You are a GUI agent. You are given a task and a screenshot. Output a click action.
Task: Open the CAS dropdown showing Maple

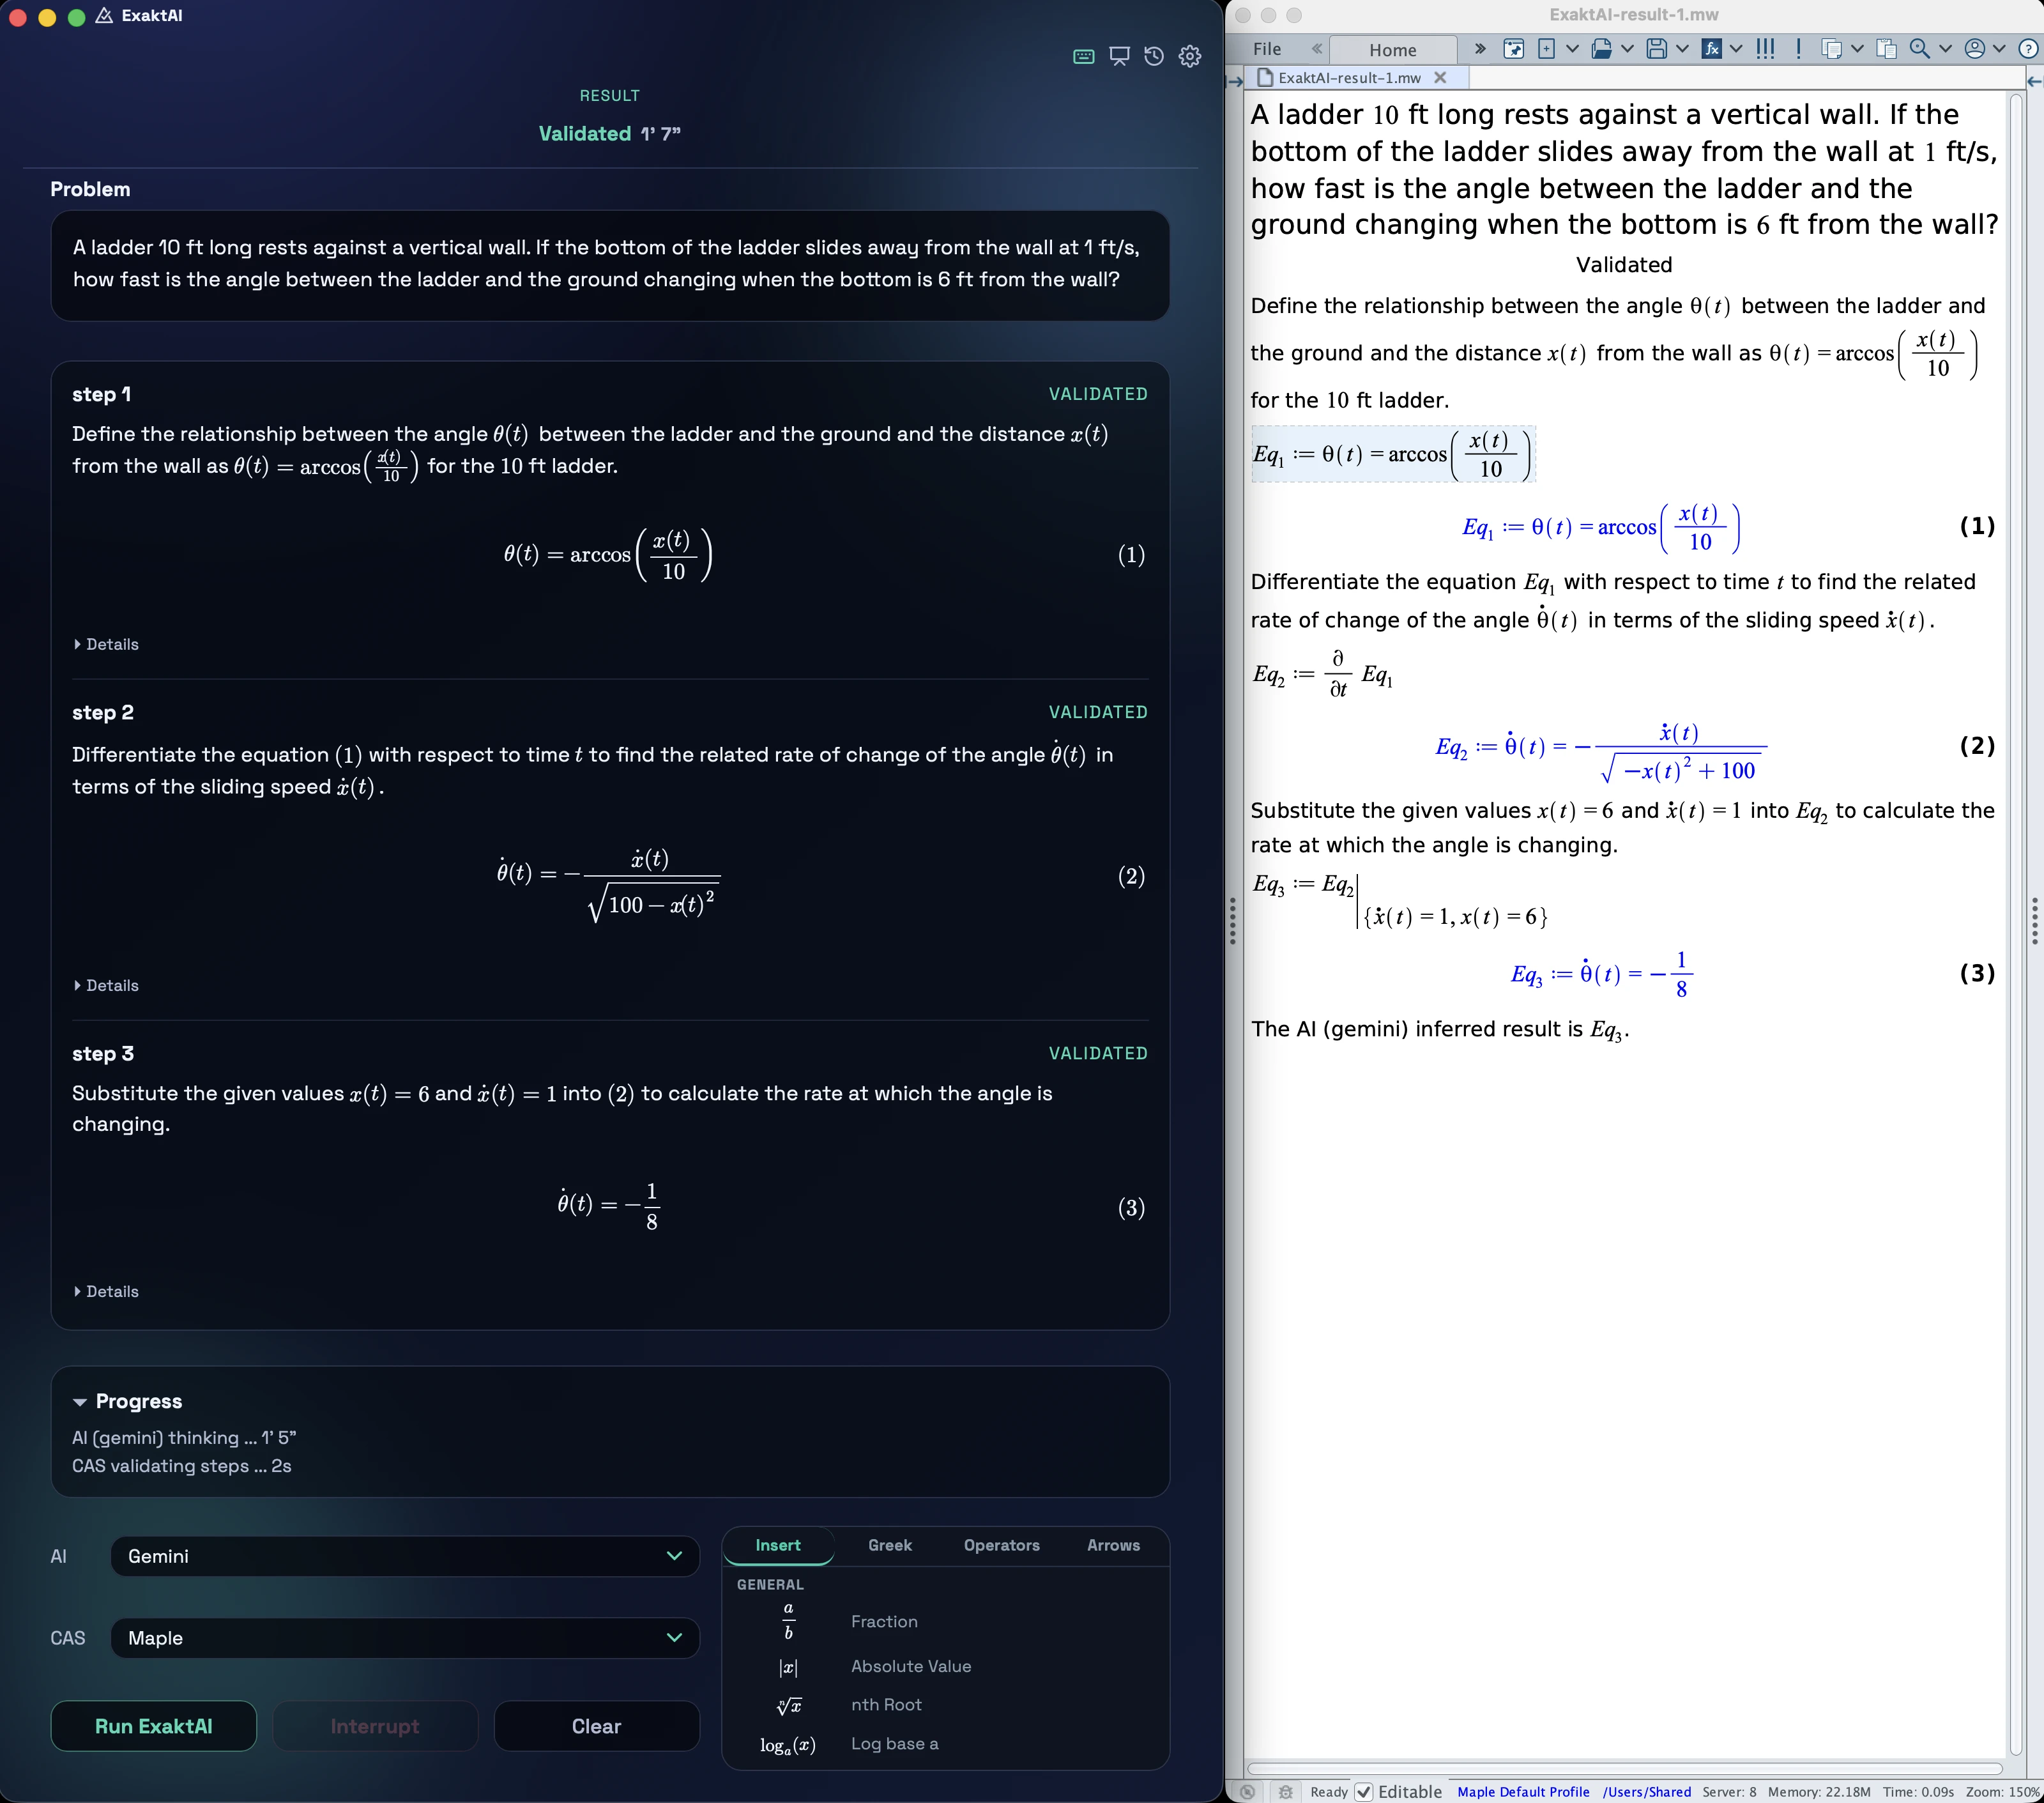405,1638
